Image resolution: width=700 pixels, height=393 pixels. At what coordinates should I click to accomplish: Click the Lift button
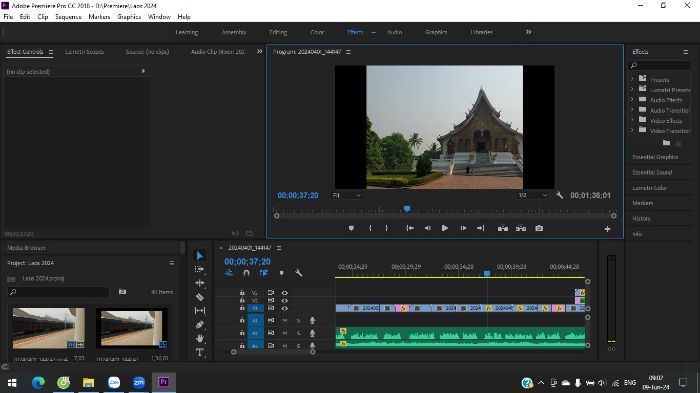pyautogui.click(x=503, y=228)
